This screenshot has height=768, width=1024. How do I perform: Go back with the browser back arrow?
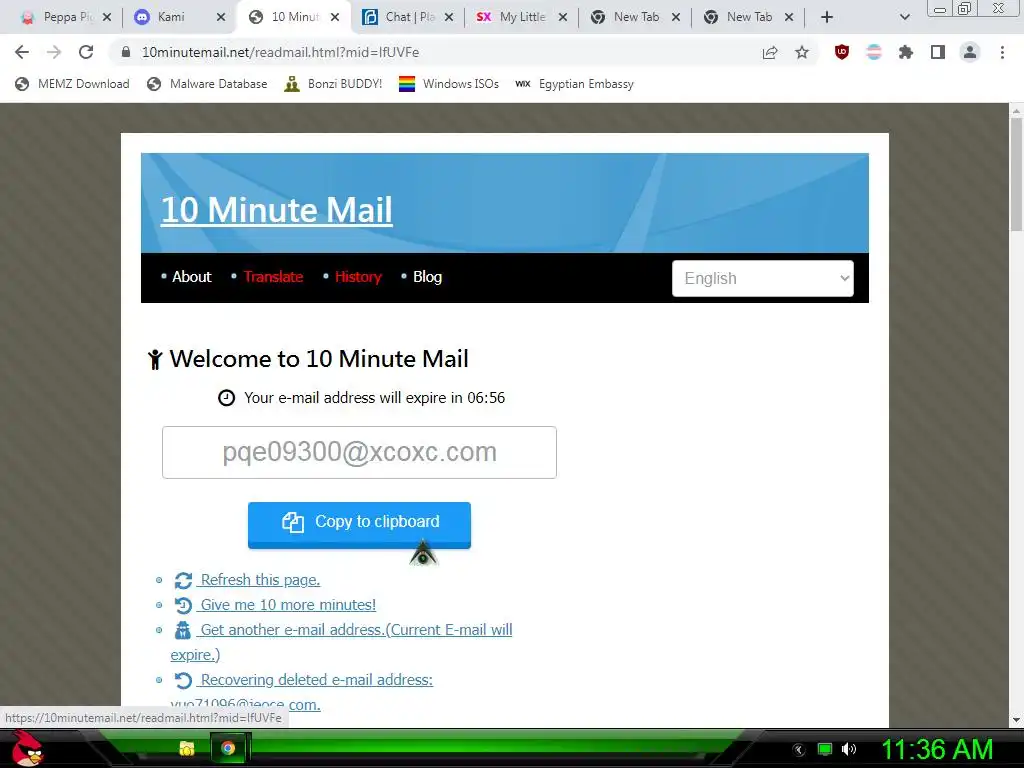(x=22, y=52)
